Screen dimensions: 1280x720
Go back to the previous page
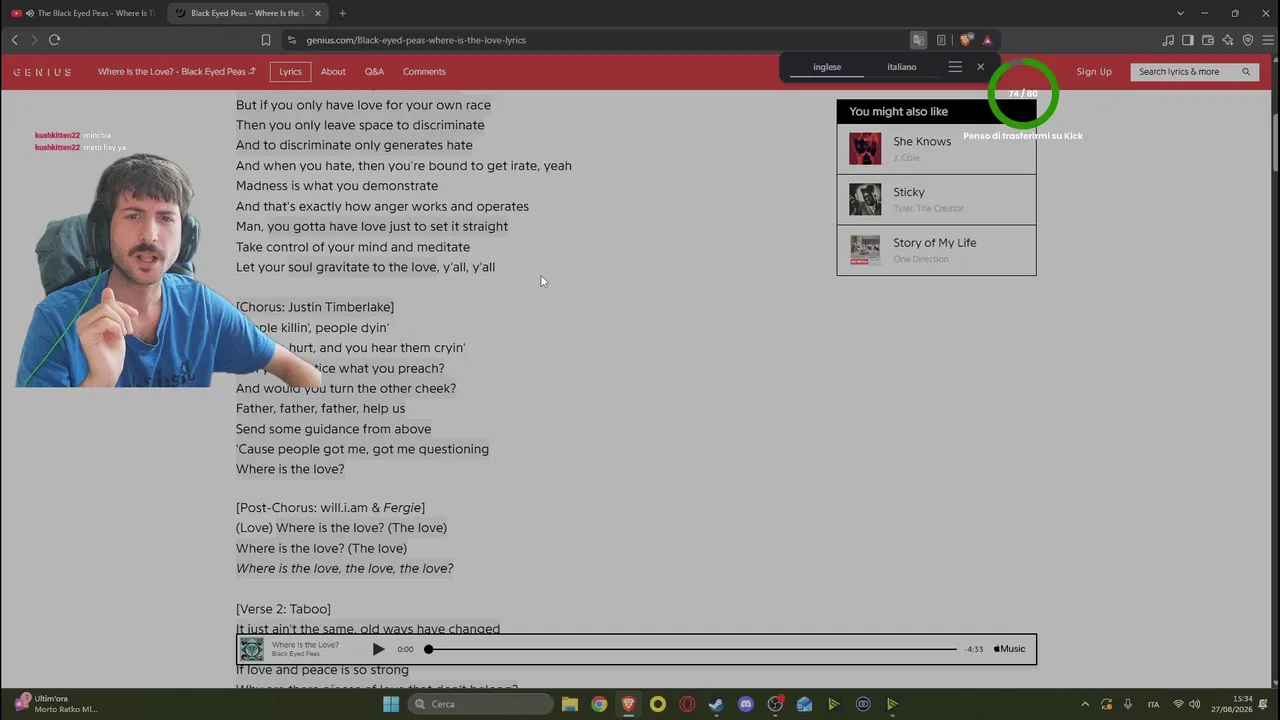[x=15, y=40]
